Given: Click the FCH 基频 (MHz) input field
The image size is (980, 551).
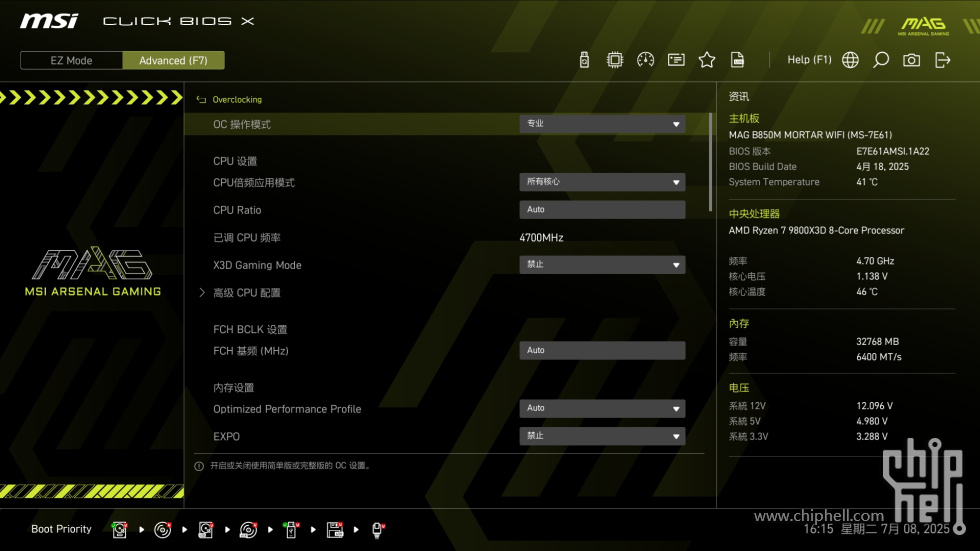Looking at the screenshot, I should (602, 350).
